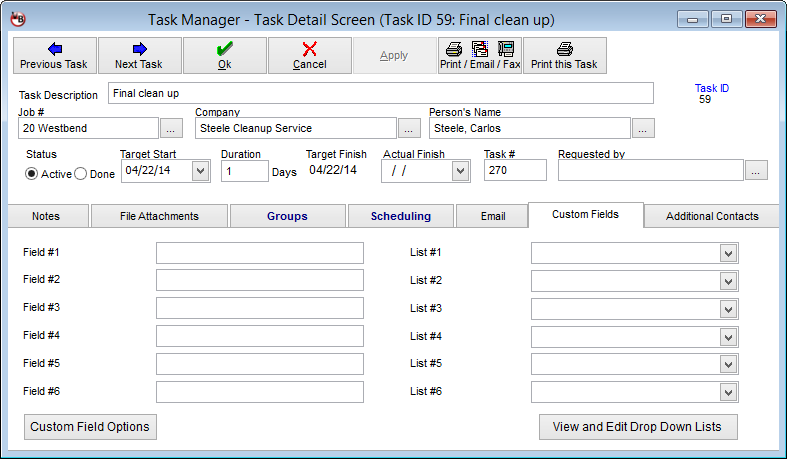
Task: Click Print this Task button
Action: [564, 56]
